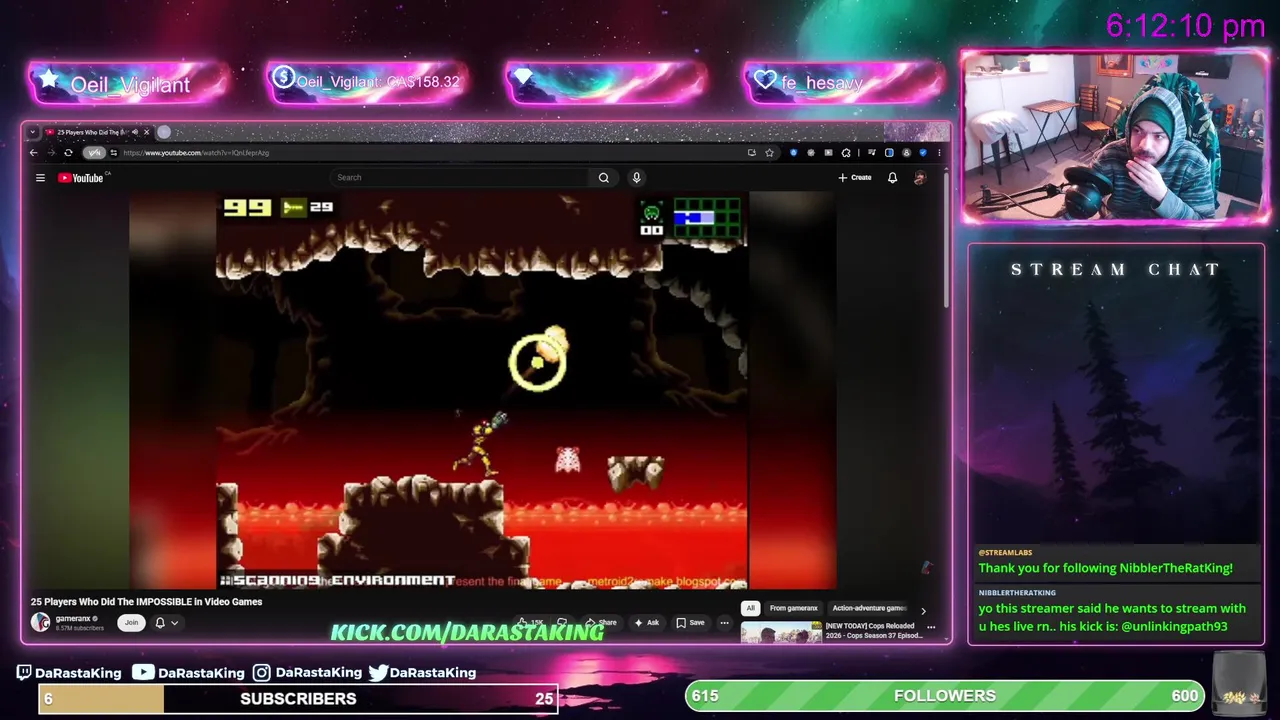Open site settings icon beside the URL
Screen dimensions: 1280x720
pos(113,153)
